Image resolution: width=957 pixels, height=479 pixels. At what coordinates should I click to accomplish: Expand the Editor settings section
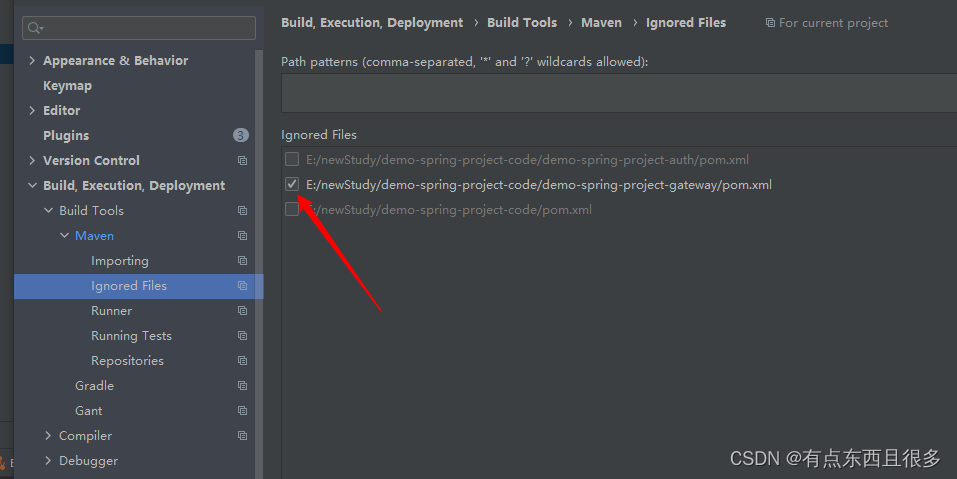(32, 110)
